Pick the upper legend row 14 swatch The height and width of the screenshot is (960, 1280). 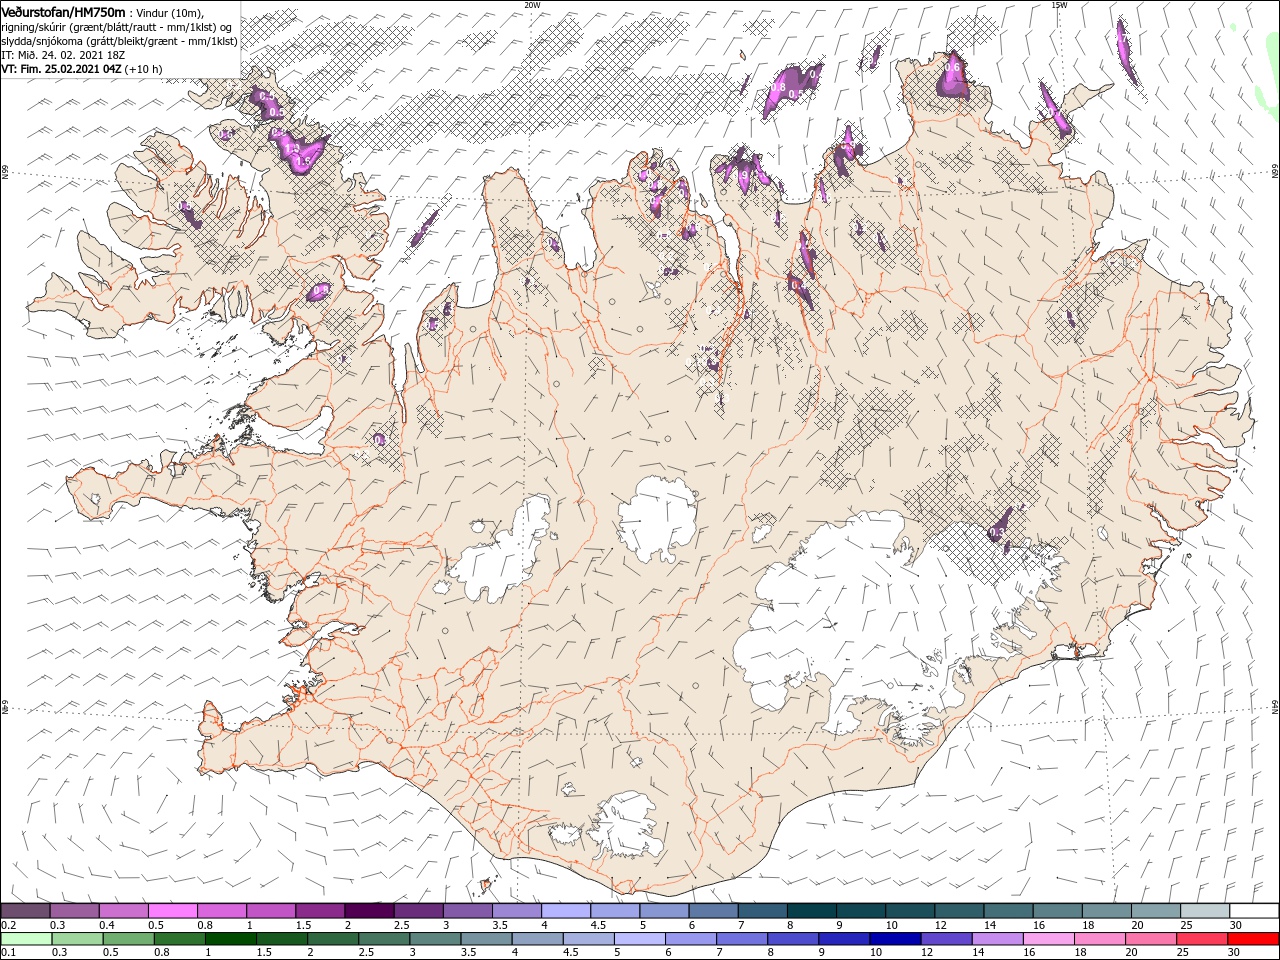click(x=1009, y=910)
